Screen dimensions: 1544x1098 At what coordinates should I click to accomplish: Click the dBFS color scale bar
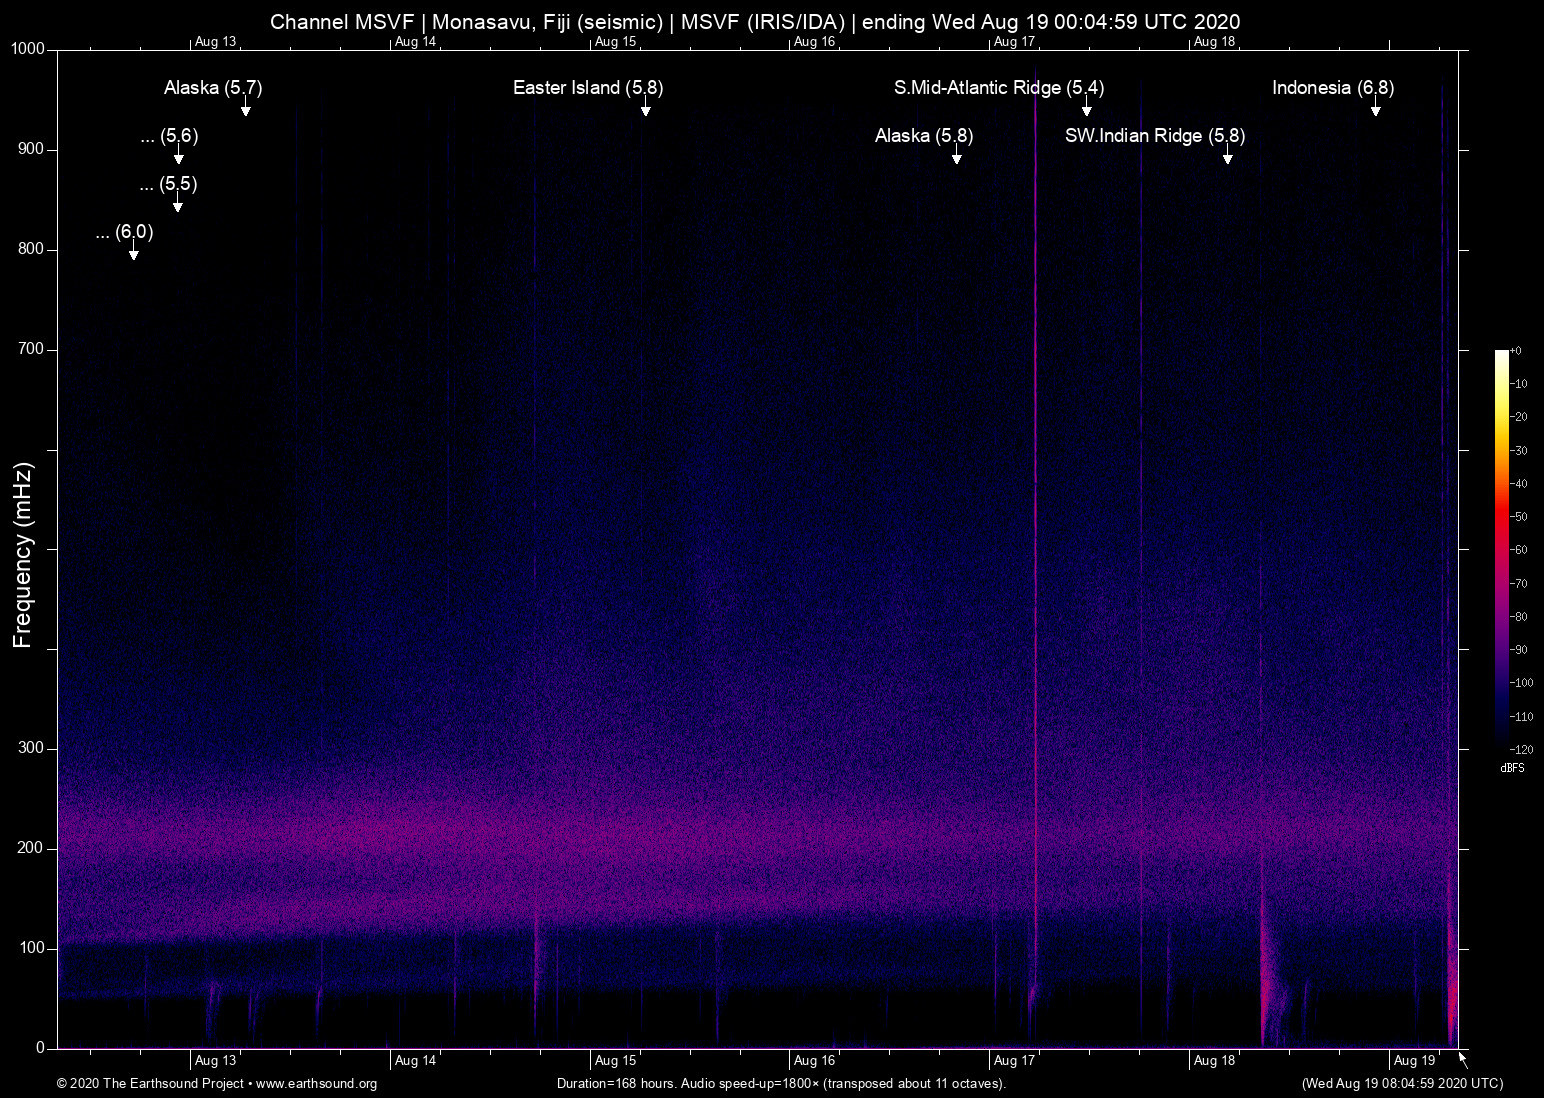point(1502,549)
